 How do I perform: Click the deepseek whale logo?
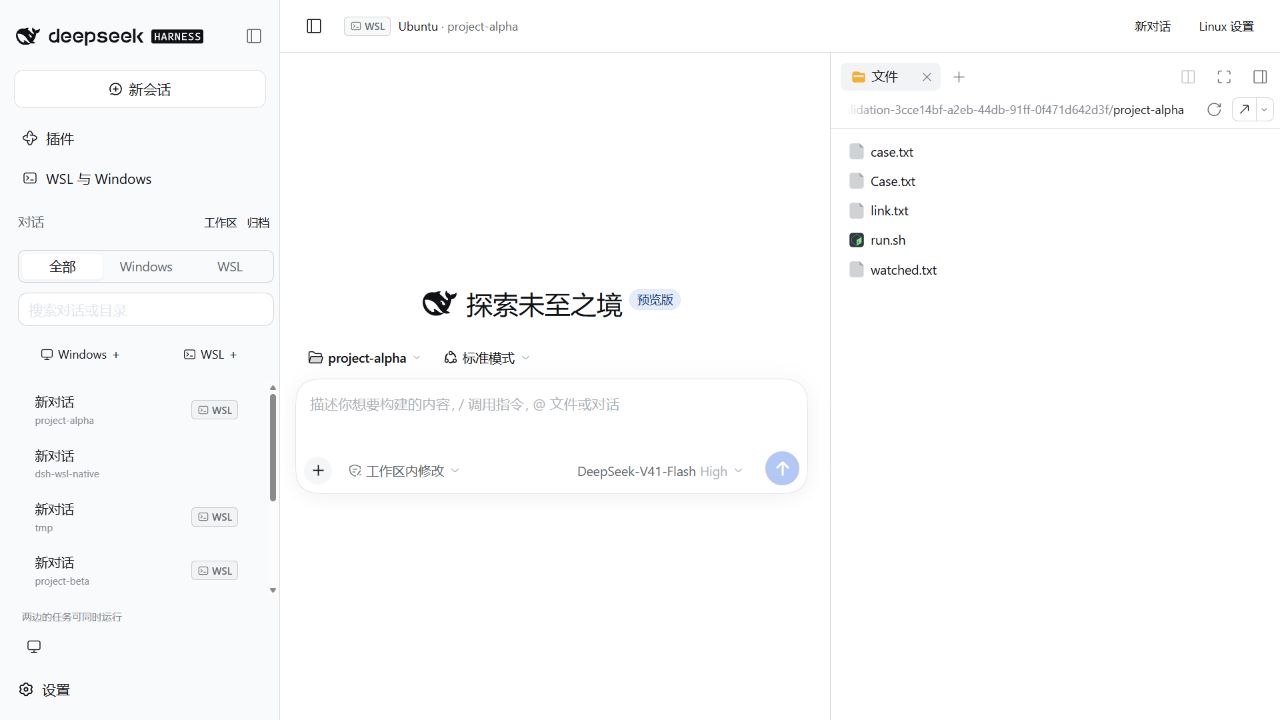tap(28, 36)
